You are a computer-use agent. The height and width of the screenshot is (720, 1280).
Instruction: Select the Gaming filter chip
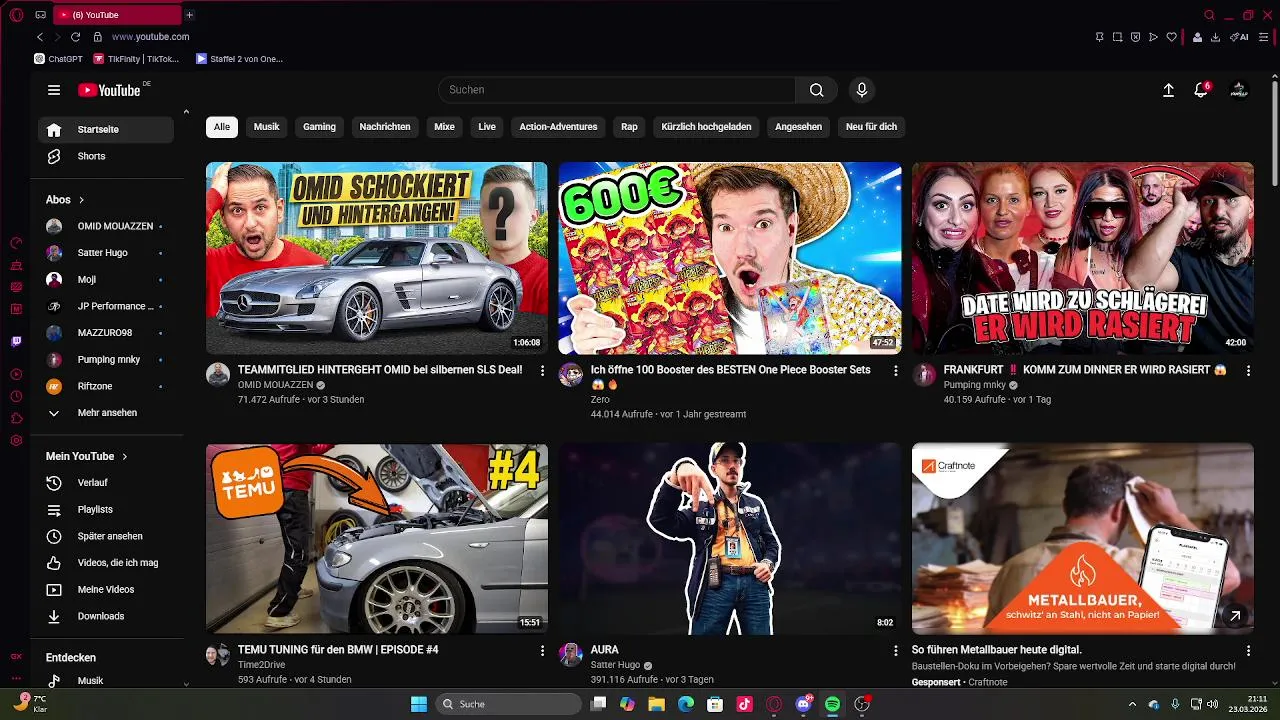pyautogui.click(x=320, y=127)
